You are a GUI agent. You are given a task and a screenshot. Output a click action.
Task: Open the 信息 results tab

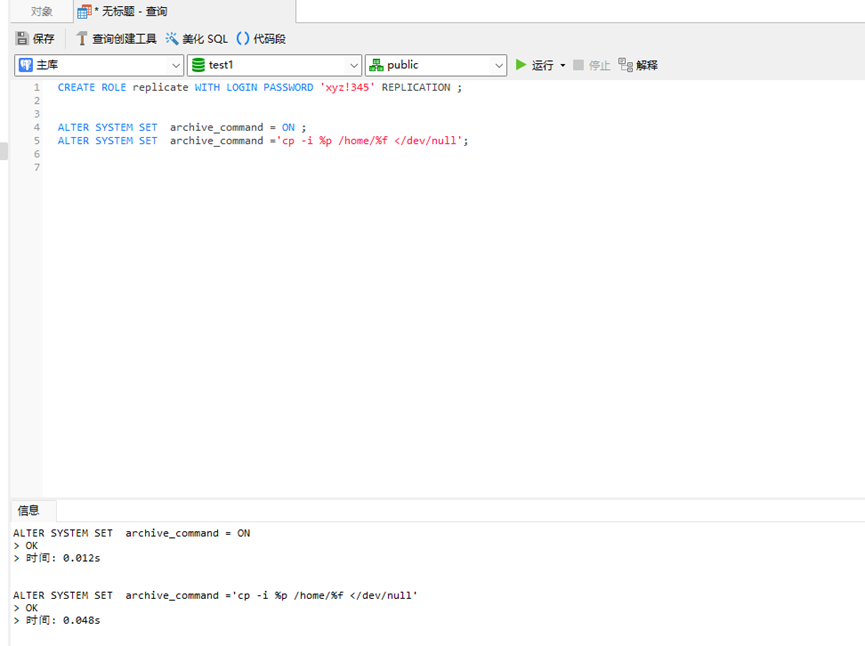[x=33, y=510]
